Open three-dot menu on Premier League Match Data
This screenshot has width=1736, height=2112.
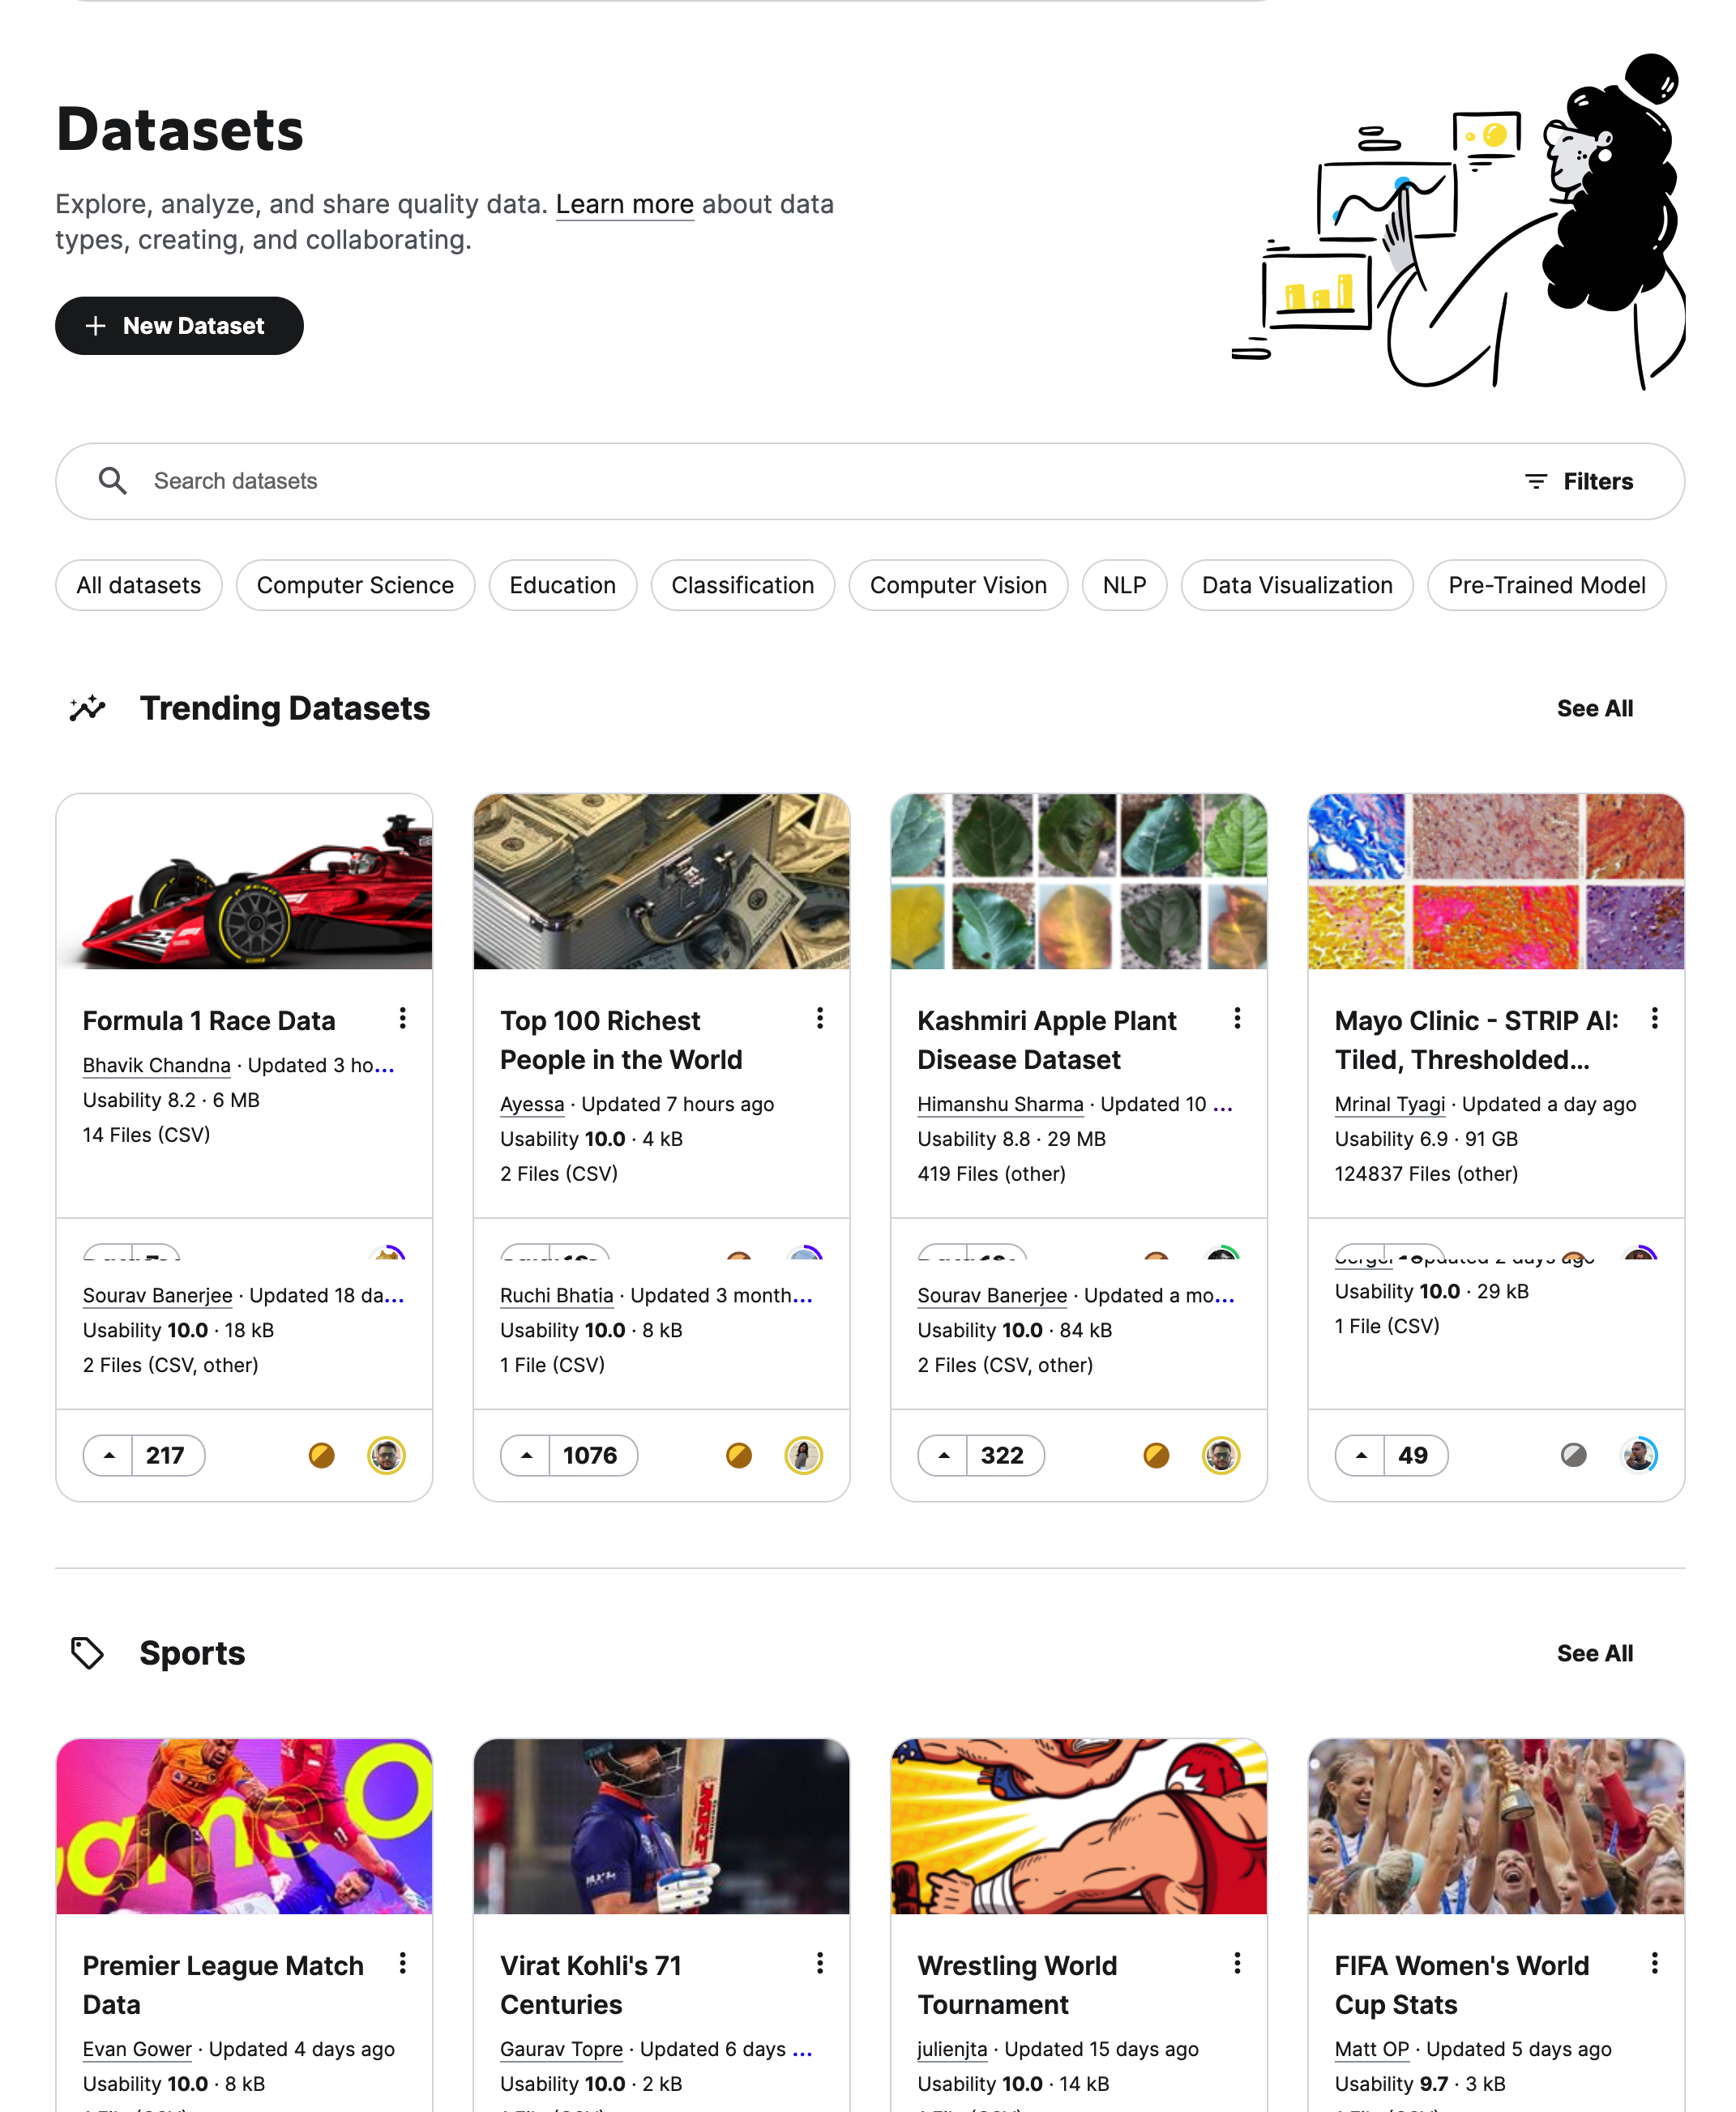[x=403, y=1963]
